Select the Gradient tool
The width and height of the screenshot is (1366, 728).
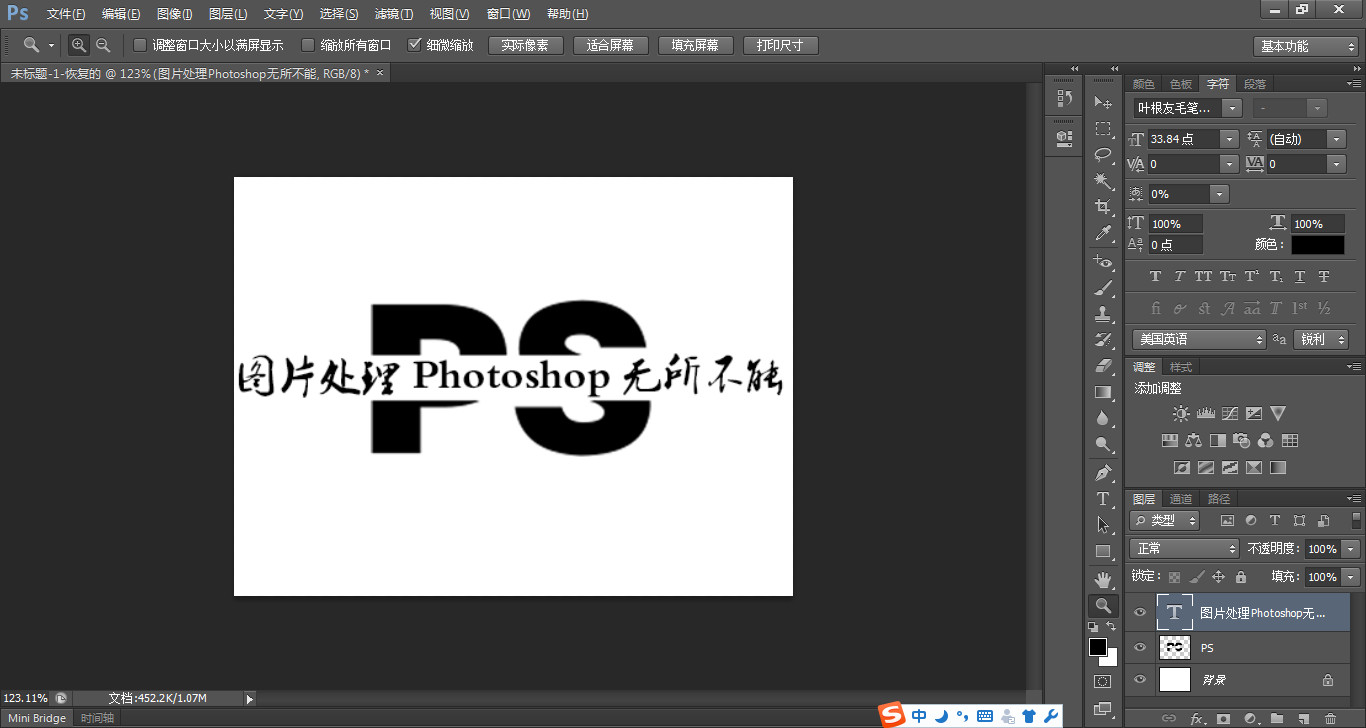[1103, 392]
